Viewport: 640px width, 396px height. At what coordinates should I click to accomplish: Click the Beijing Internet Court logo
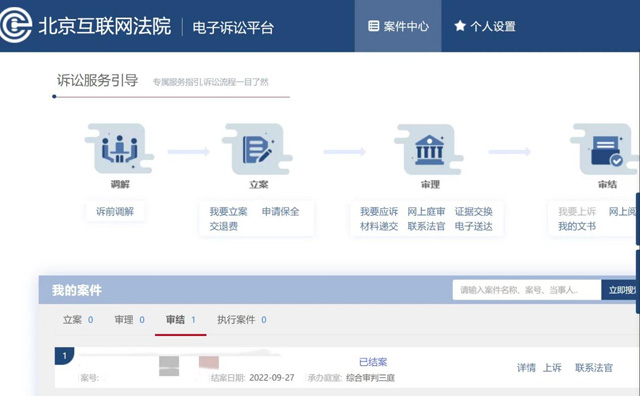pyautogui.click(x=16, y=25)
